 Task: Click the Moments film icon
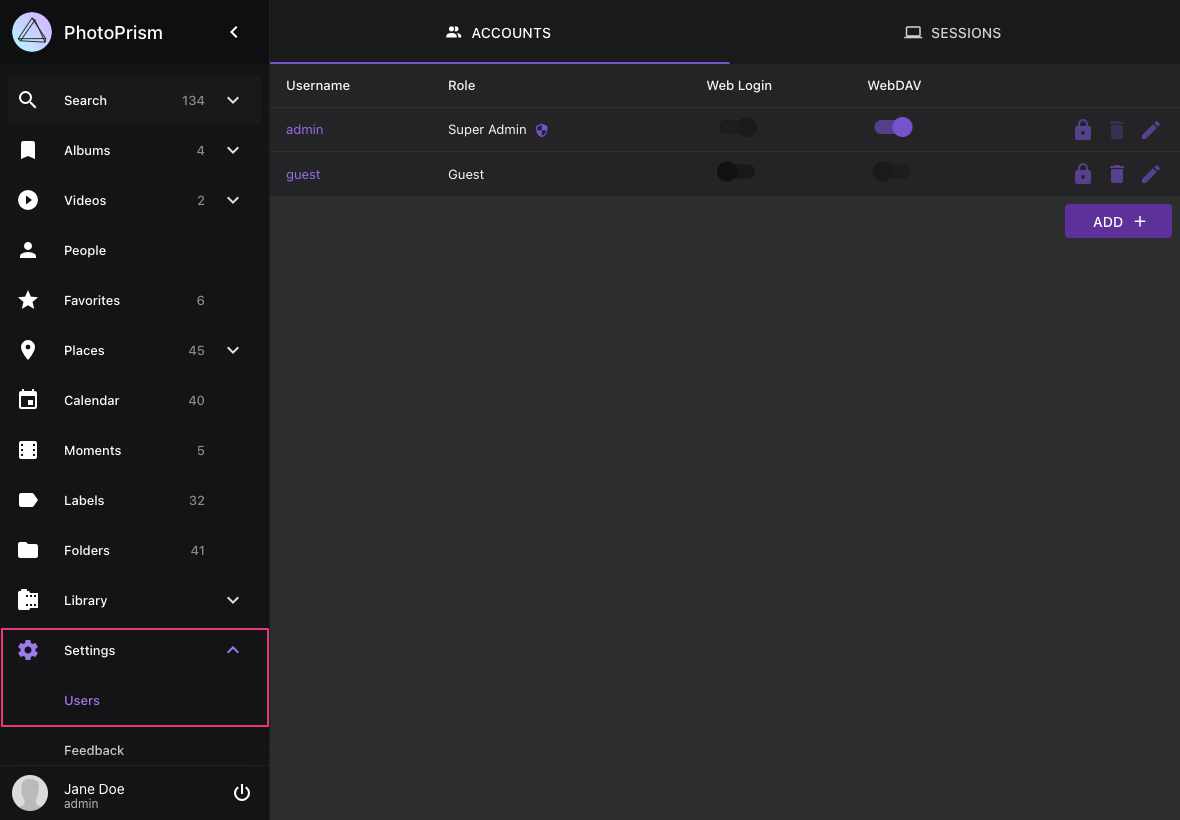[x=28, y=450]
